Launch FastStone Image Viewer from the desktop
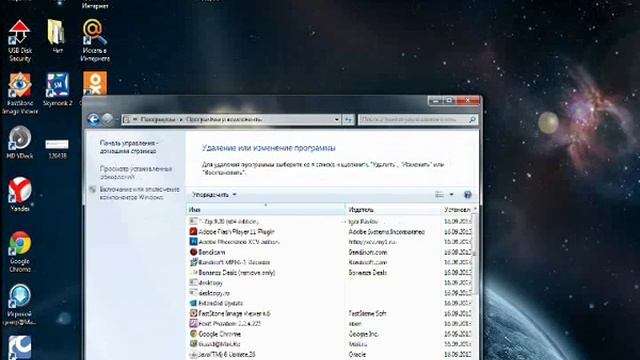Screen dimensions: 640x360 19,93
